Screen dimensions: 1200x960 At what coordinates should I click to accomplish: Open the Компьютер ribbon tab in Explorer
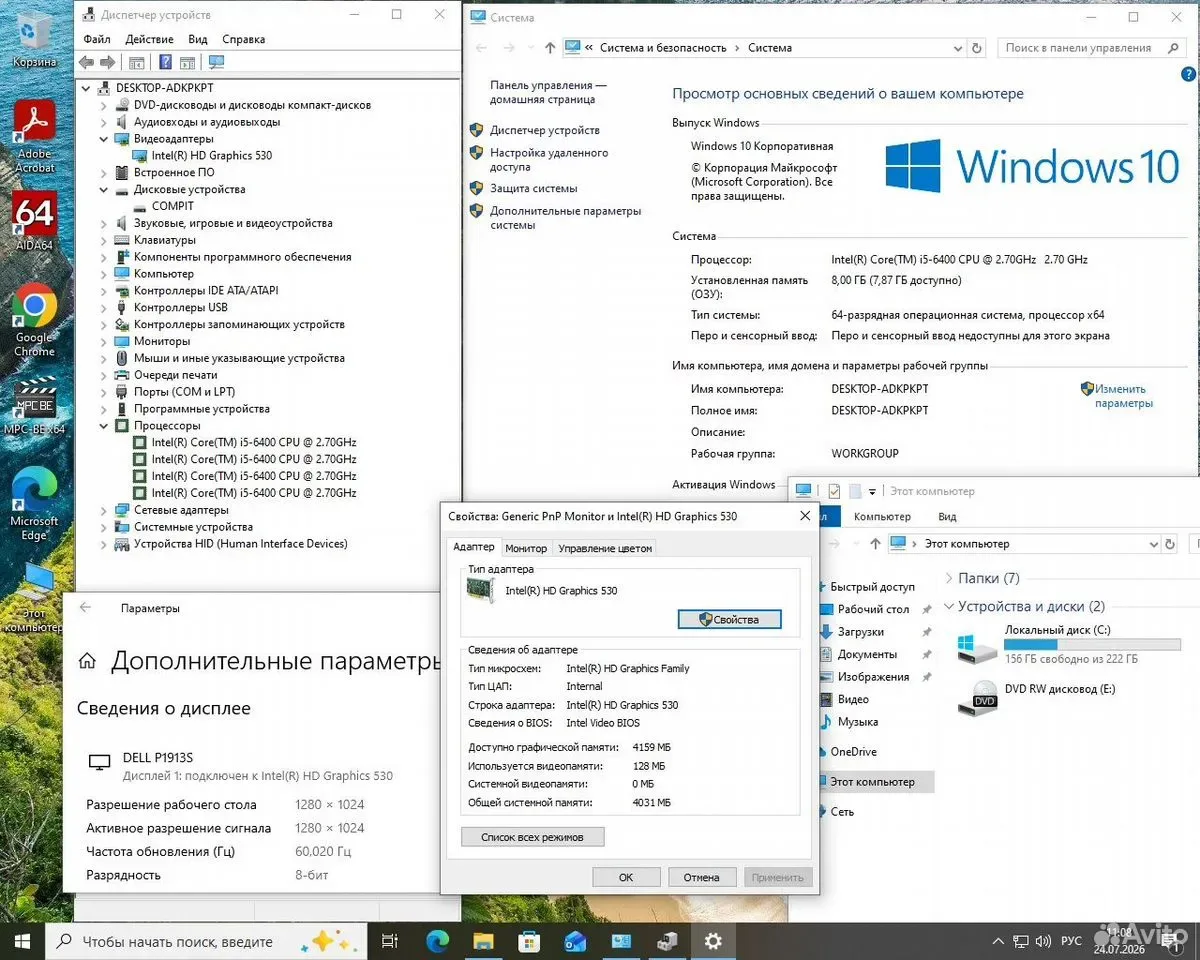point(882,517)
